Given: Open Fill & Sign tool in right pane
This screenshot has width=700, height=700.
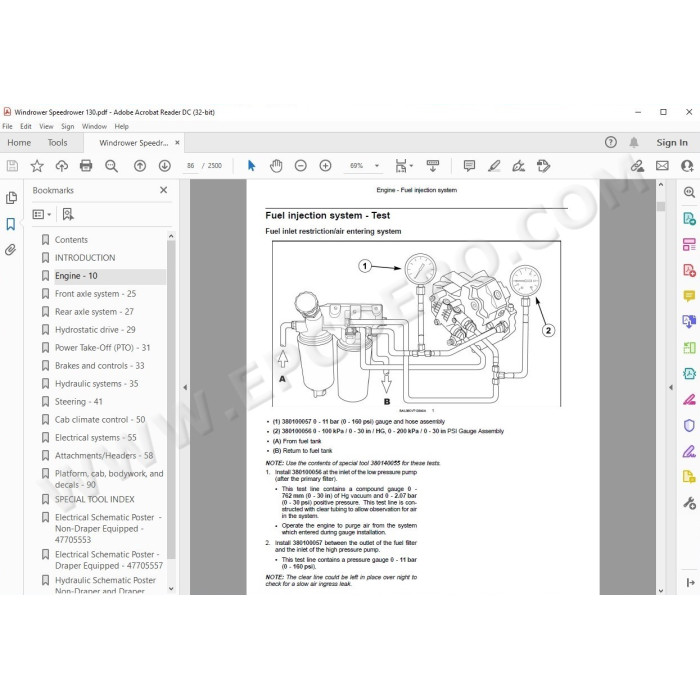Looking at the screenshot, I should pyautogui.click(x=689, y=451).
